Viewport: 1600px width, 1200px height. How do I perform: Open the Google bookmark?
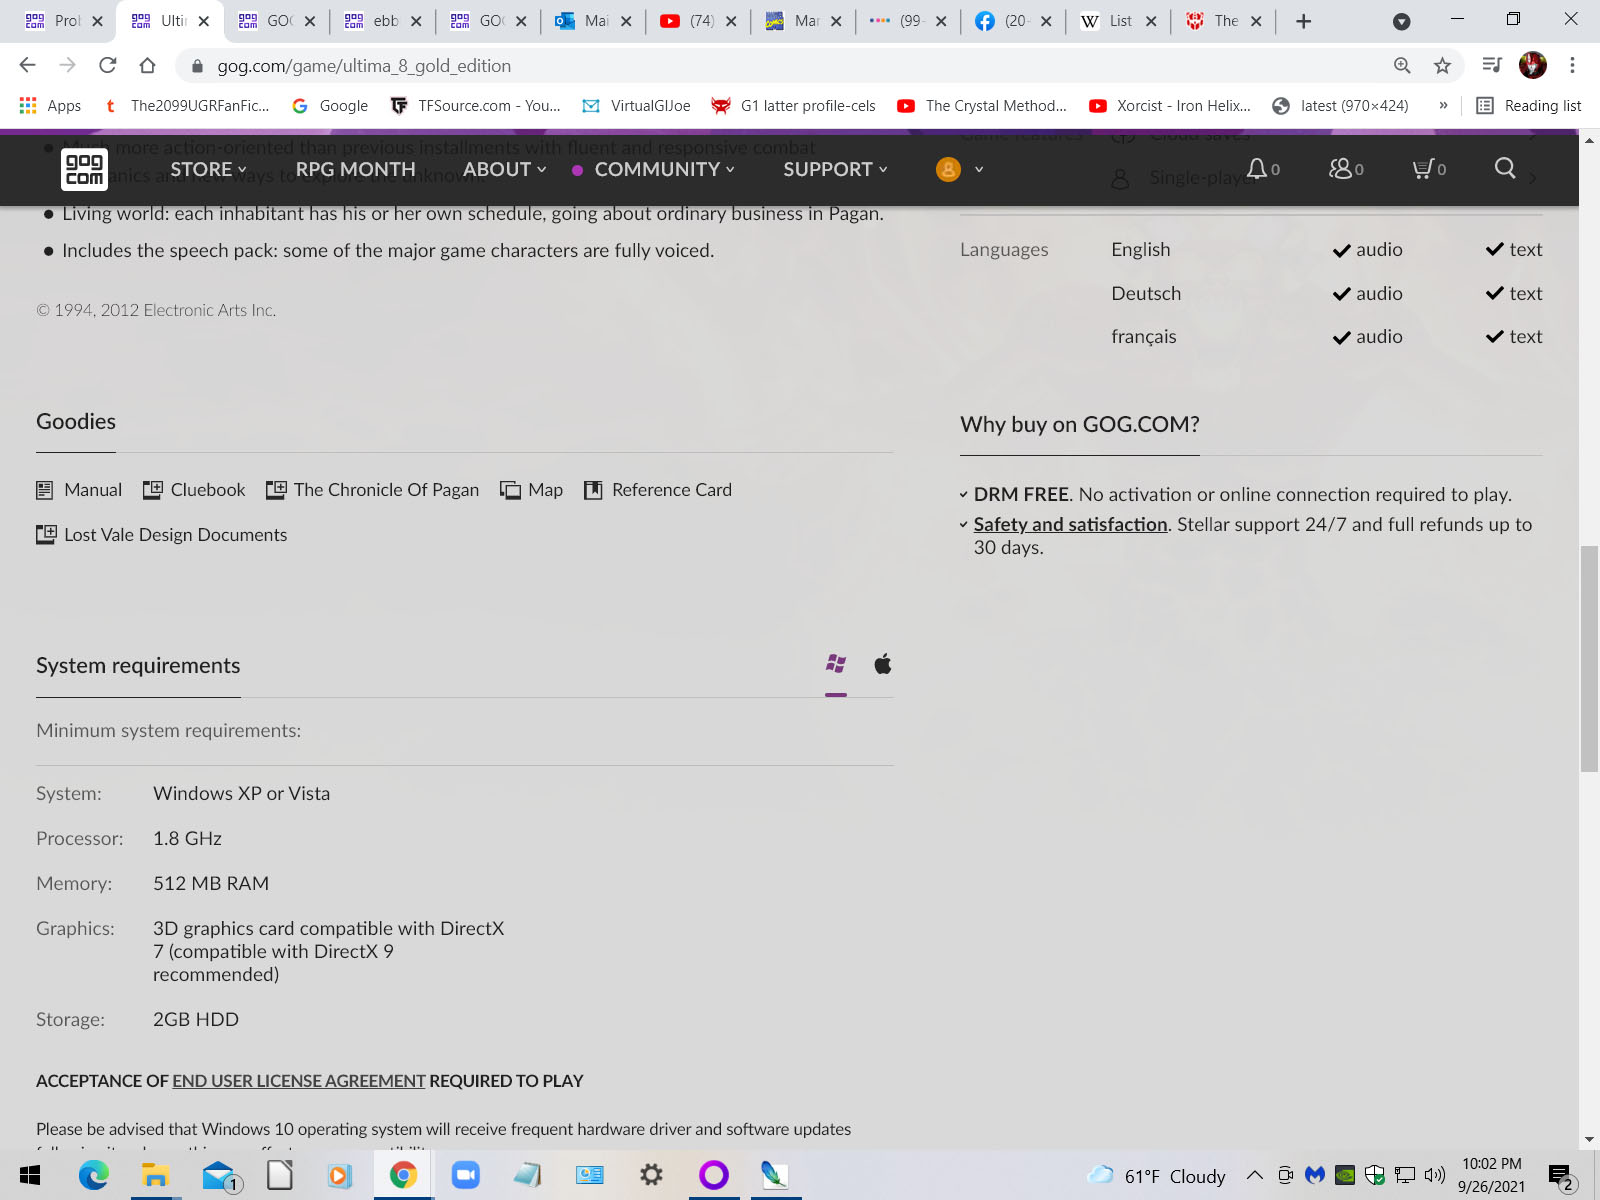click(x=330, y=105)
